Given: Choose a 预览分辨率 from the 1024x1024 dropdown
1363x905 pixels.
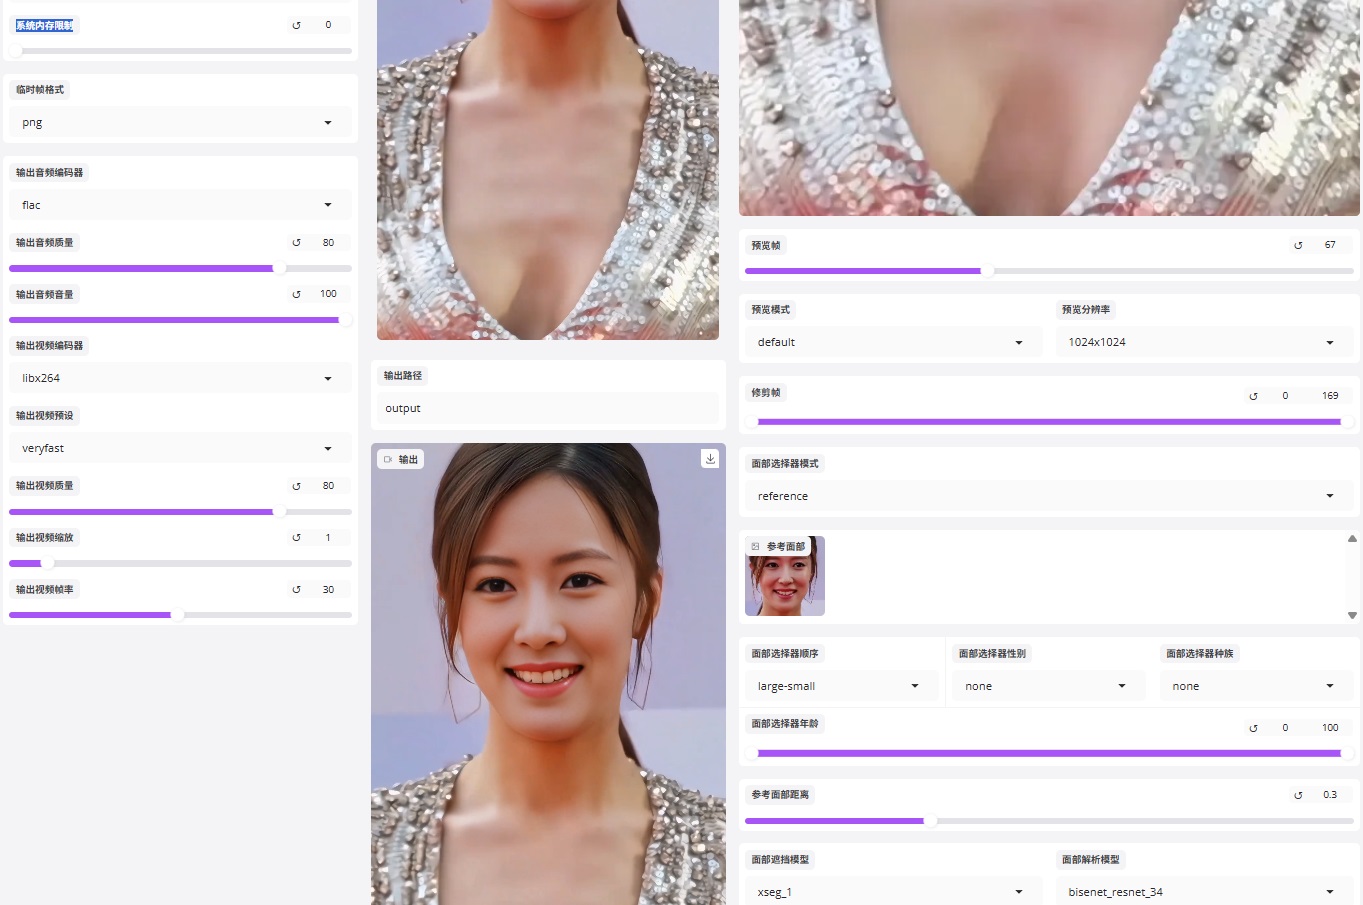Looking at the screenshot, I should [x=1200, y=342].
